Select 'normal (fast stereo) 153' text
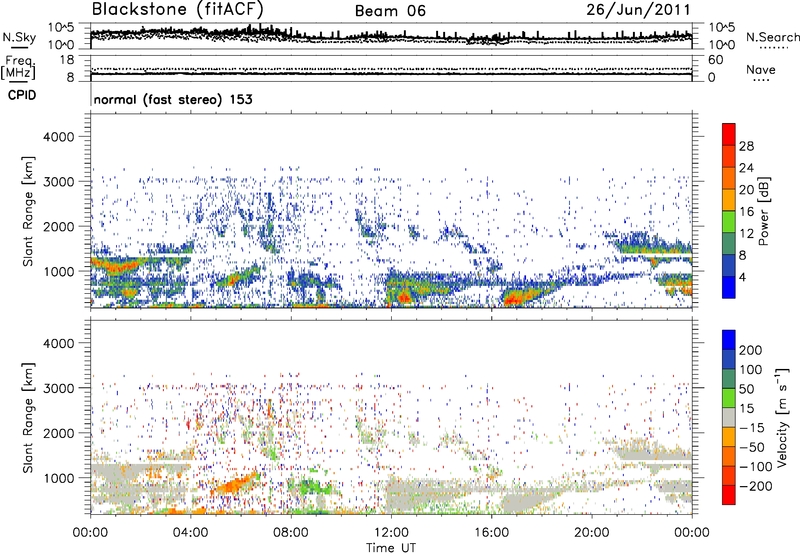This screenshot has height=554, width=800. (x=173, y=99)
